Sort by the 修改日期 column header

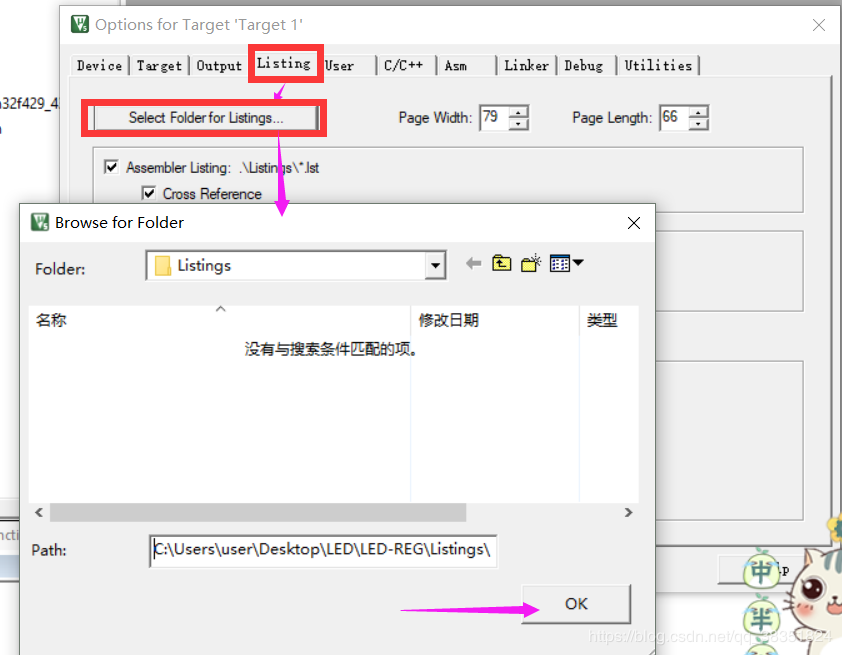click(x=495, y=320)
